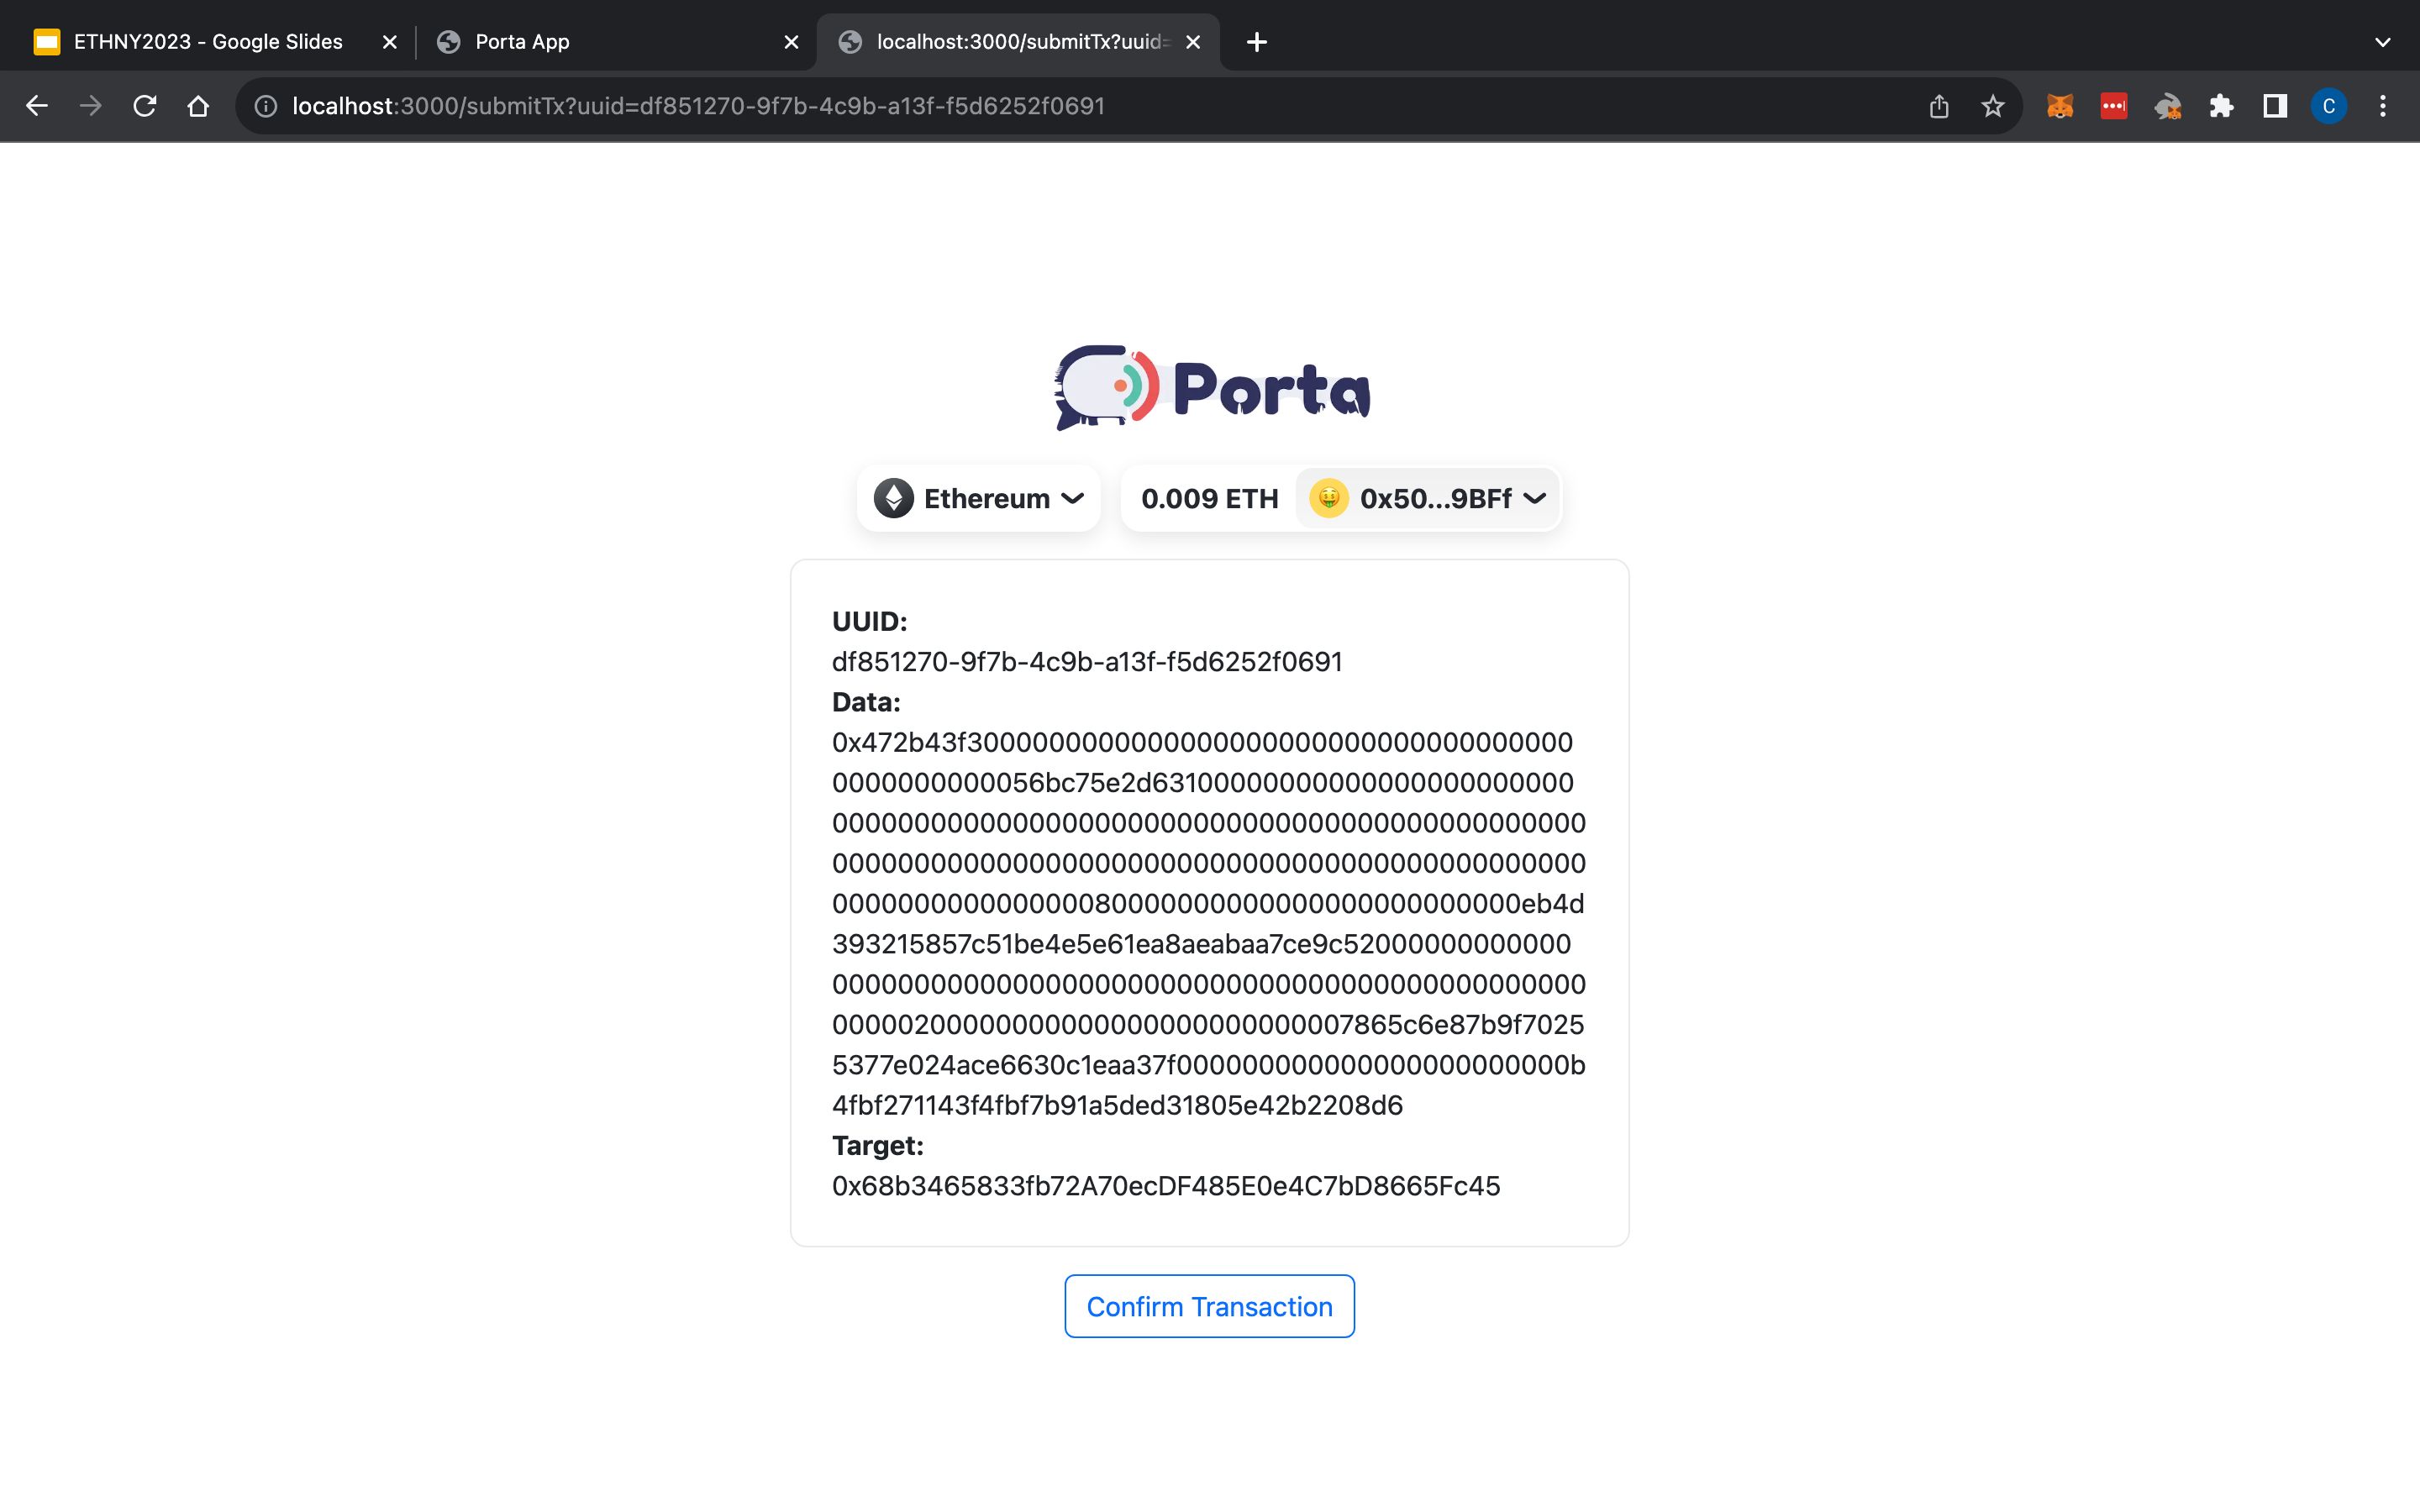Bookmark this page with the star
Image resolution: width=2420 pixels, height=1512 pixels.
(x=1993, y=106)
